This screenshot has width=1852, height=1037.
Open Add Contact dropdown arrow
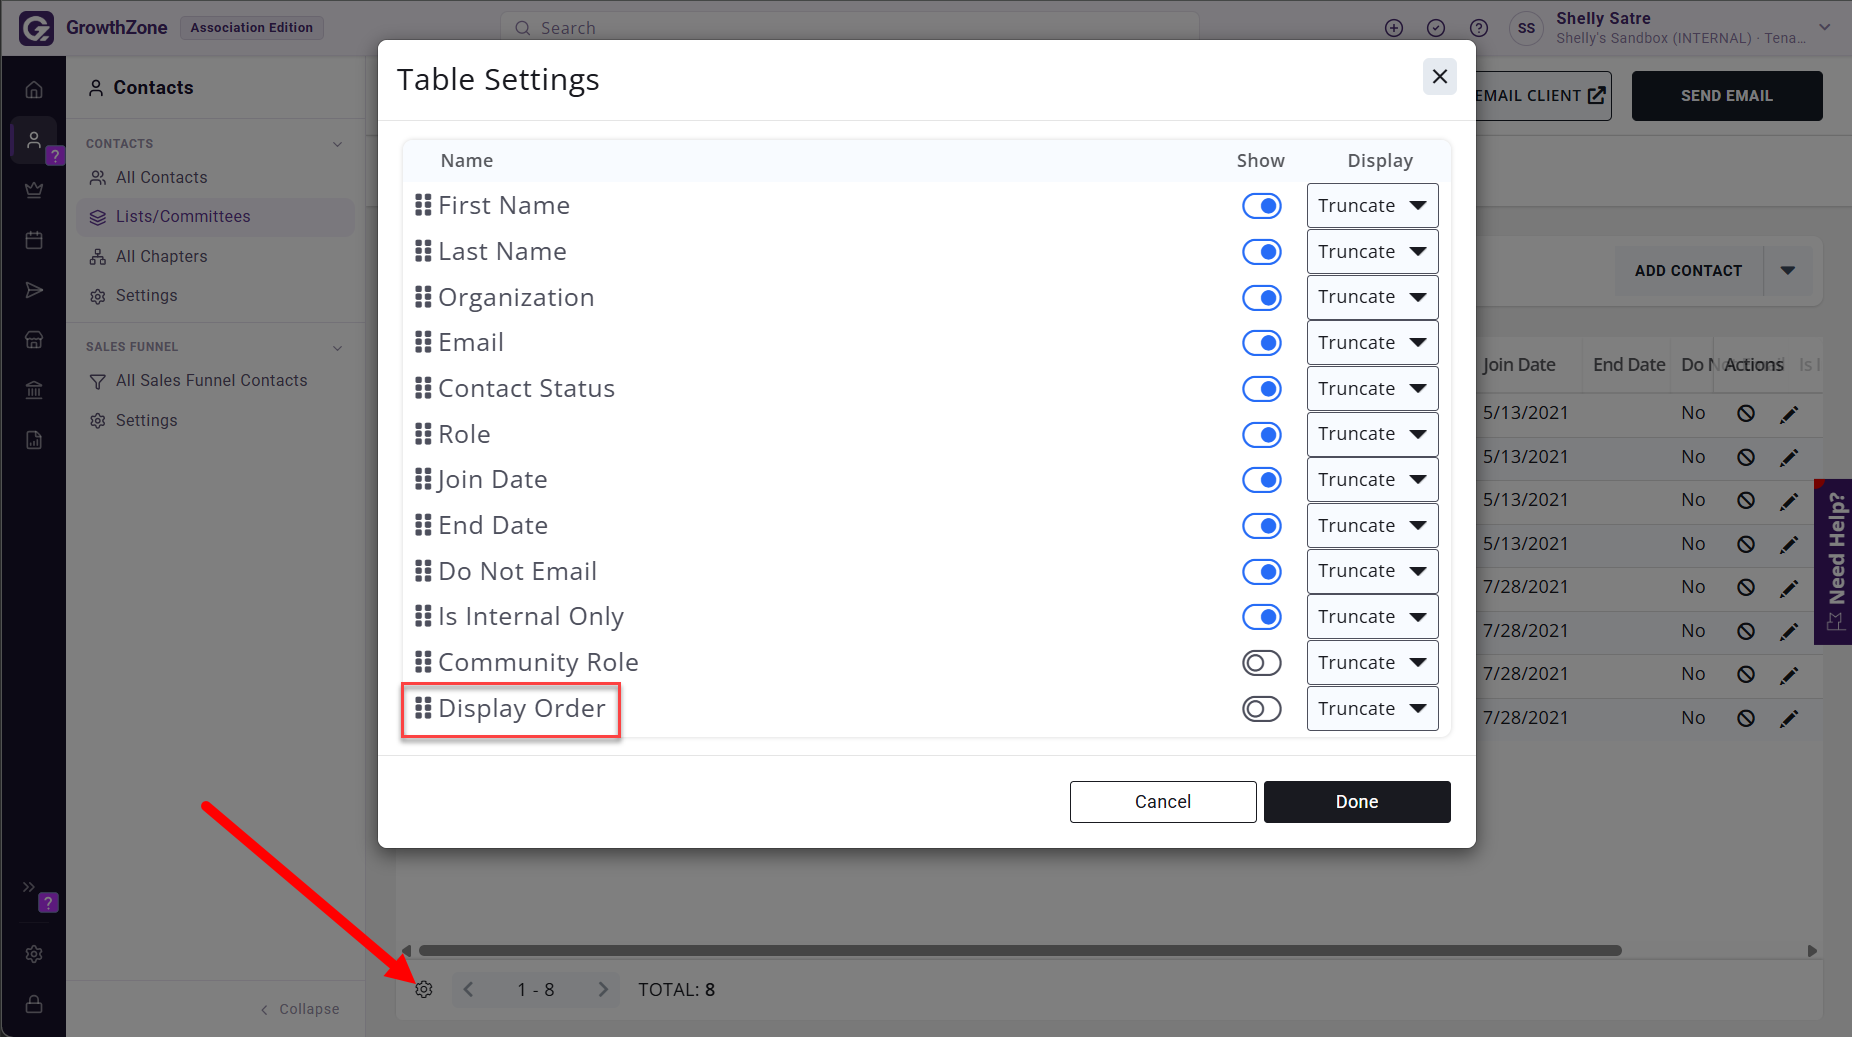click(1788, 271)
